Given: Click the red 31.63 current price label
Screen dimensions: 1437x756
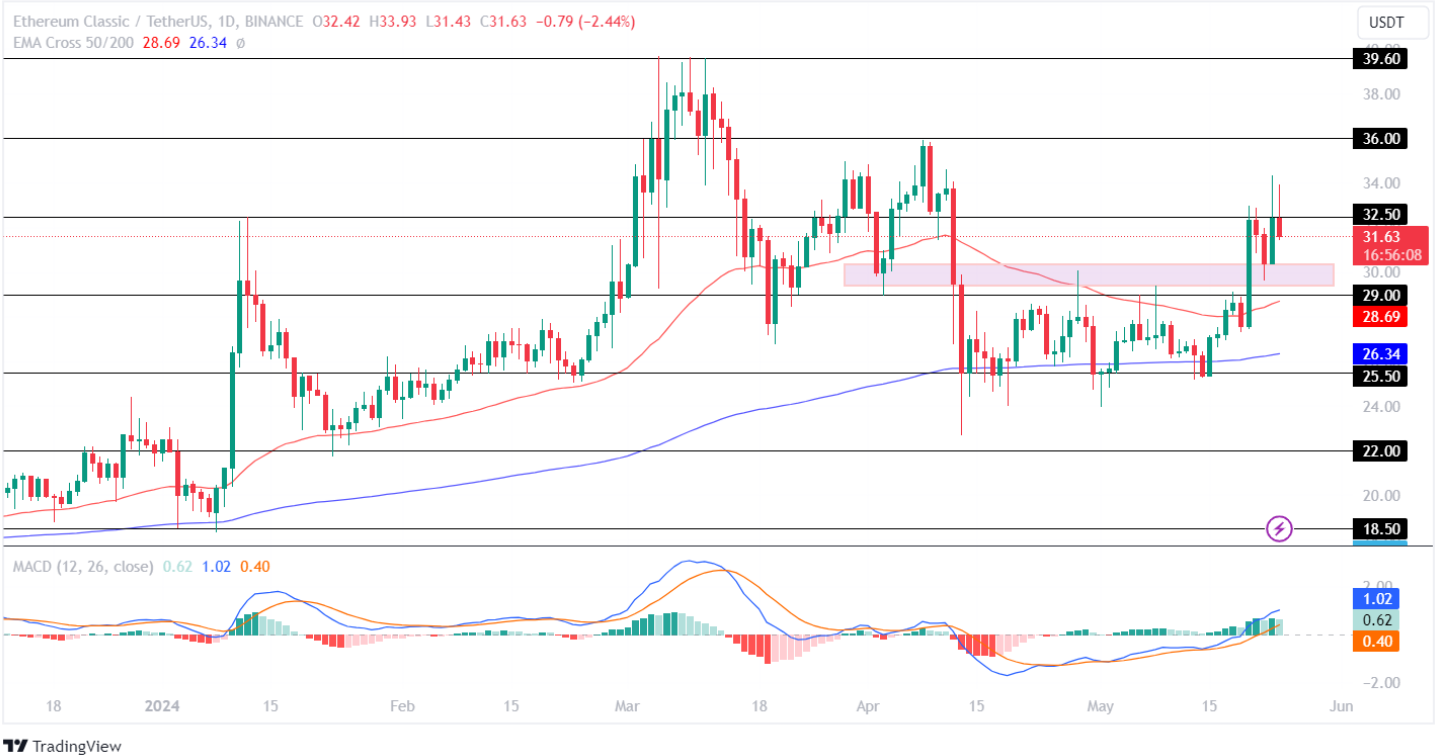Looking at the screenshot, I should 1391,237.
